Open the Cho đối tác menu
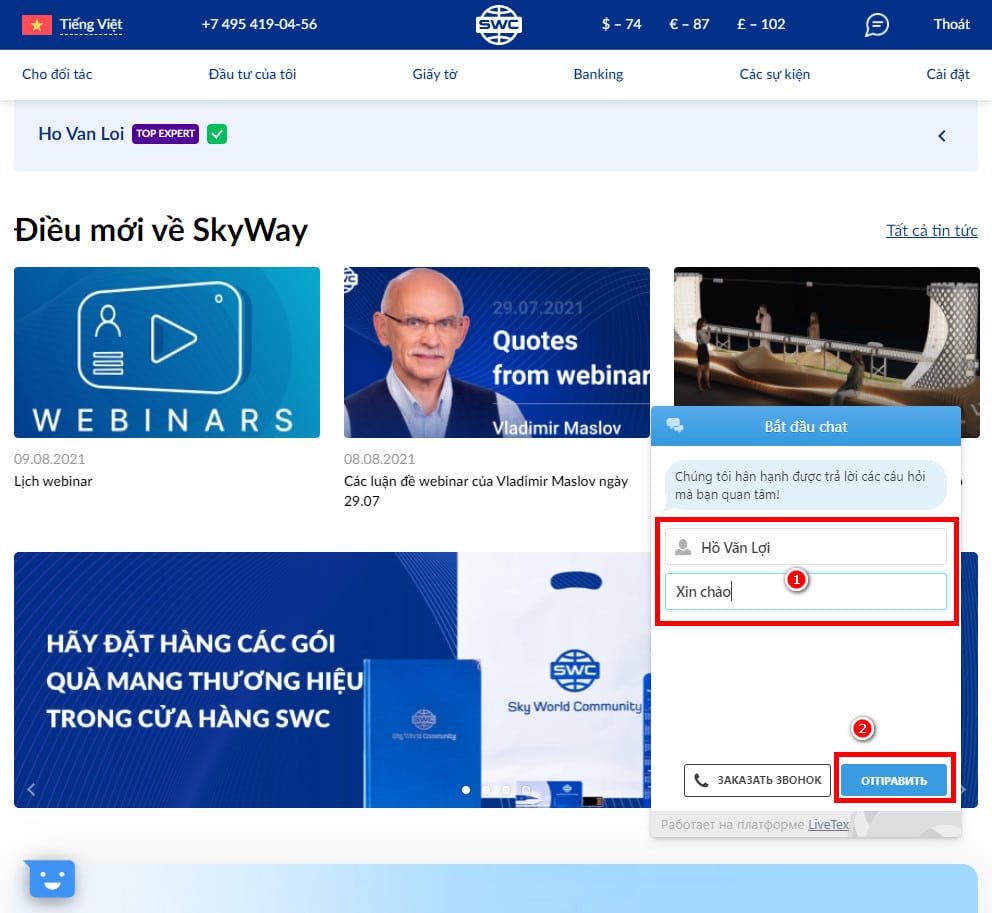The image size is (992, 913). click(x=57, y=75)
